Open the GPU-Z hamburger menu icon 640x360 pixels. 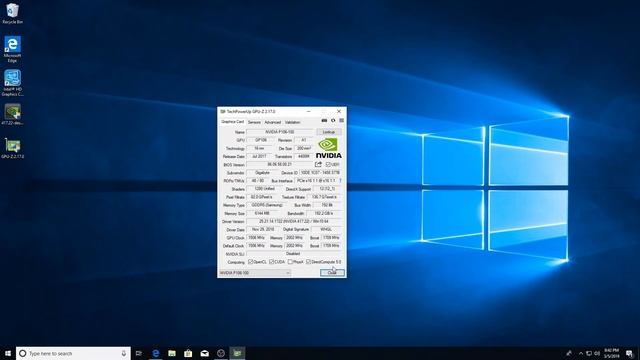[x=342, y=121]
